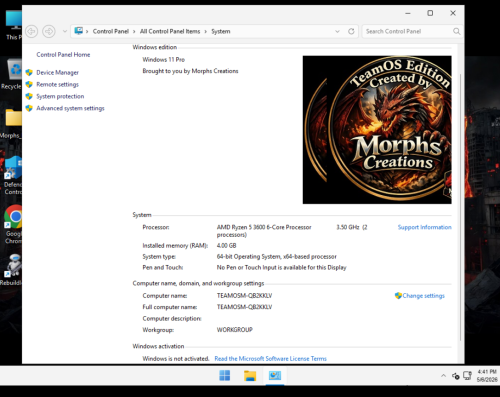Click shield icon next to Device Manager

29,72
